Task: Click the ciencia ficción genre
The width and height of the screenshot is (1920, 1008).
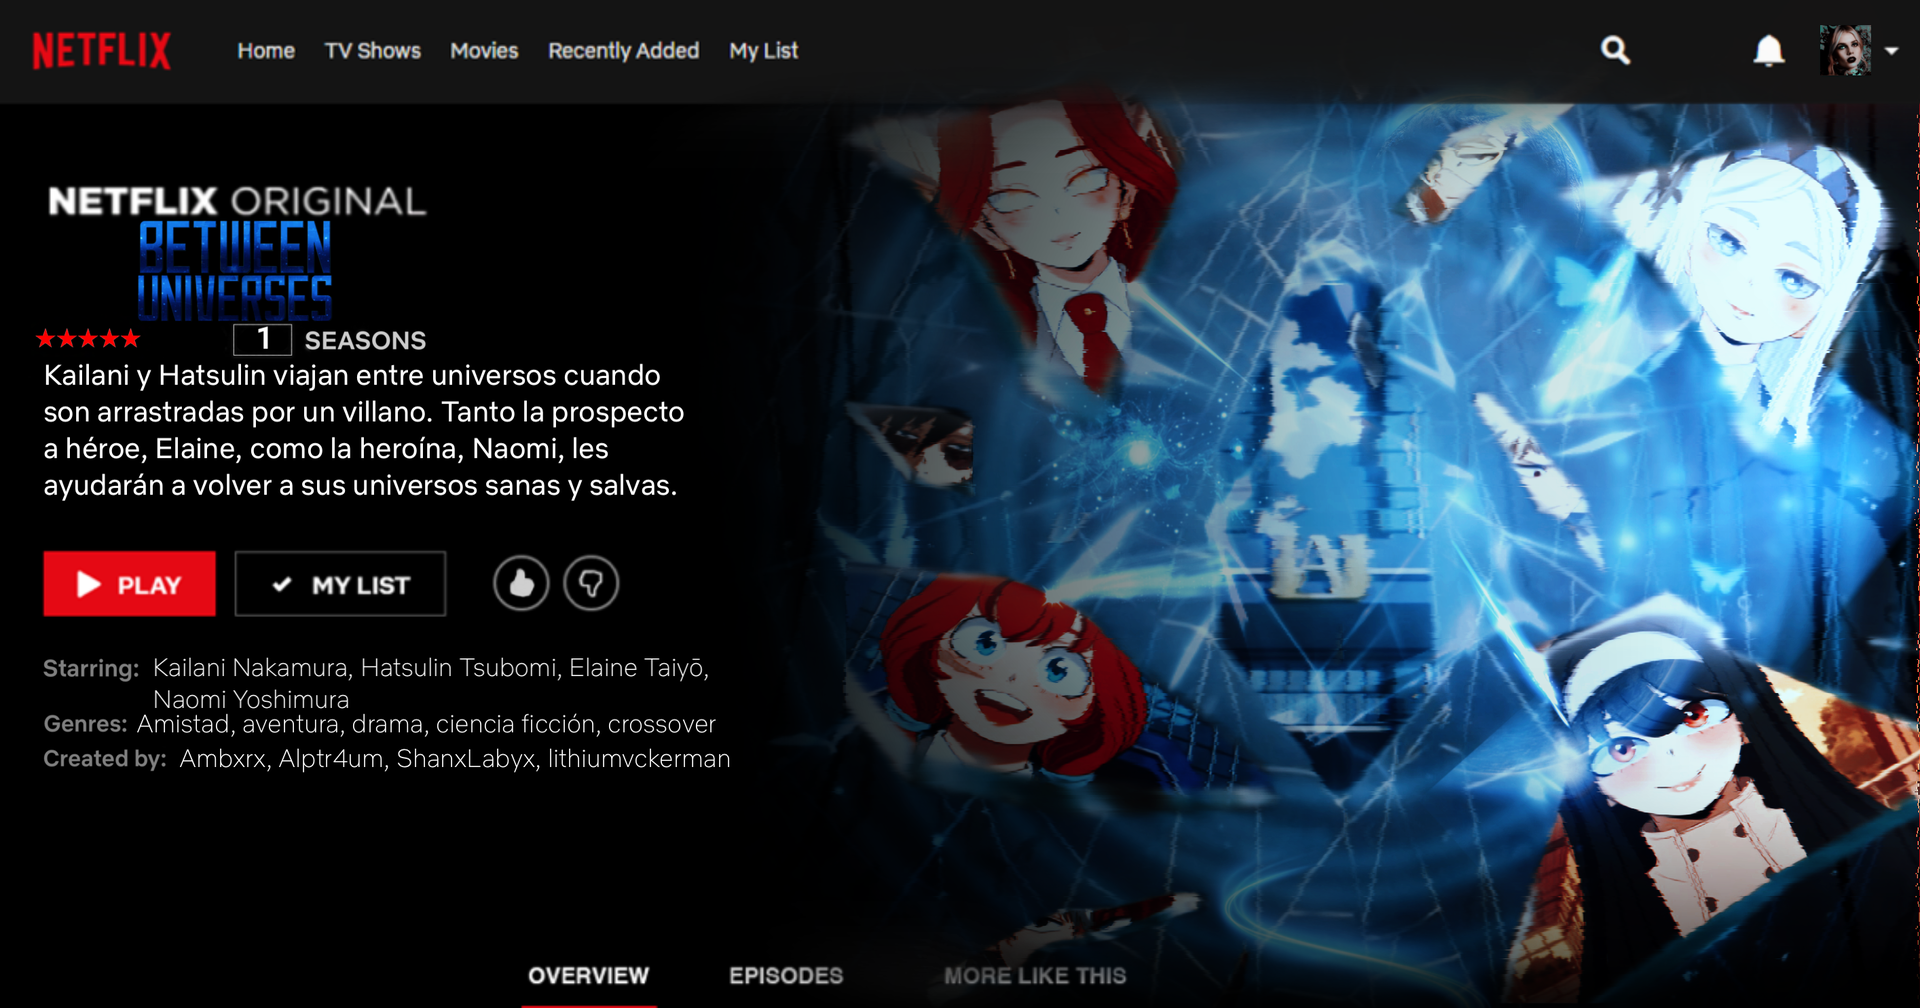Action: [515, 724]
